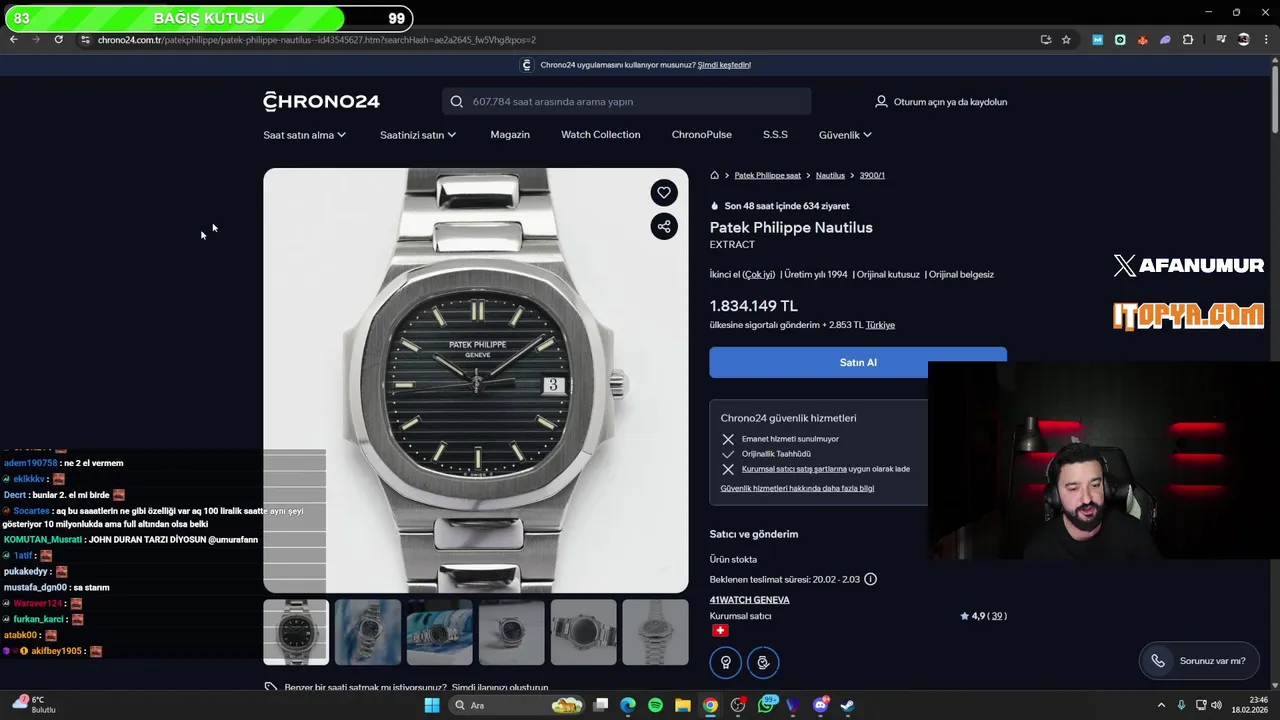Install the Chrono24 app from the address bar icon
Viewport: 1280px width, 720px height.
point(1046,39)
